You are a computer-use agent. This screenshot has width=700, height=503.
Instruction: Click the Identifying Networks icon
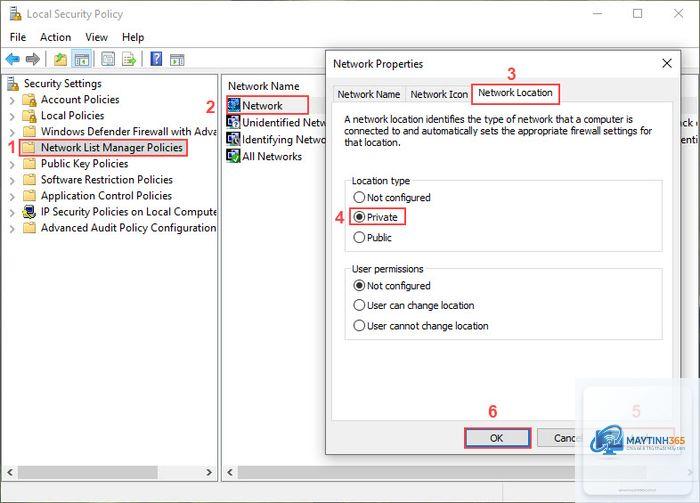[233, 139]
